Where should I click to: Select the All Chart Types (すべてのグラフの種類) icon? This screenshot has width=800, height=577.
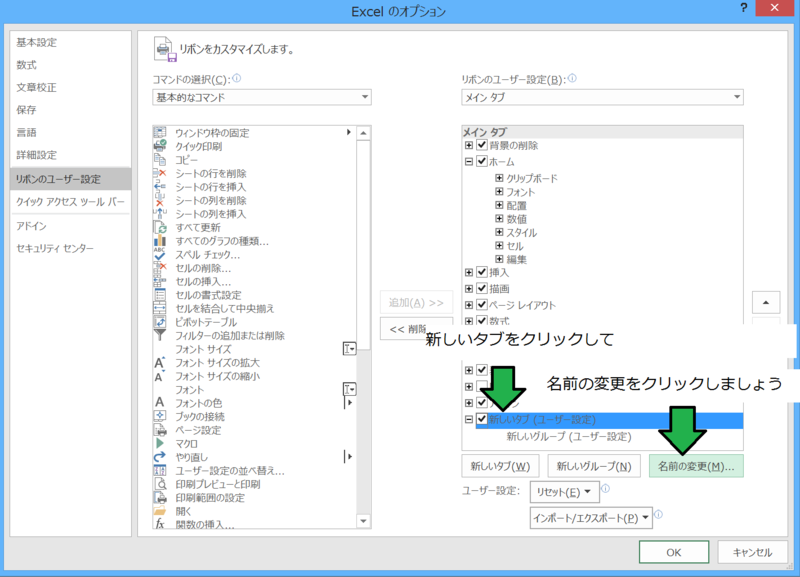coord(160,241)
